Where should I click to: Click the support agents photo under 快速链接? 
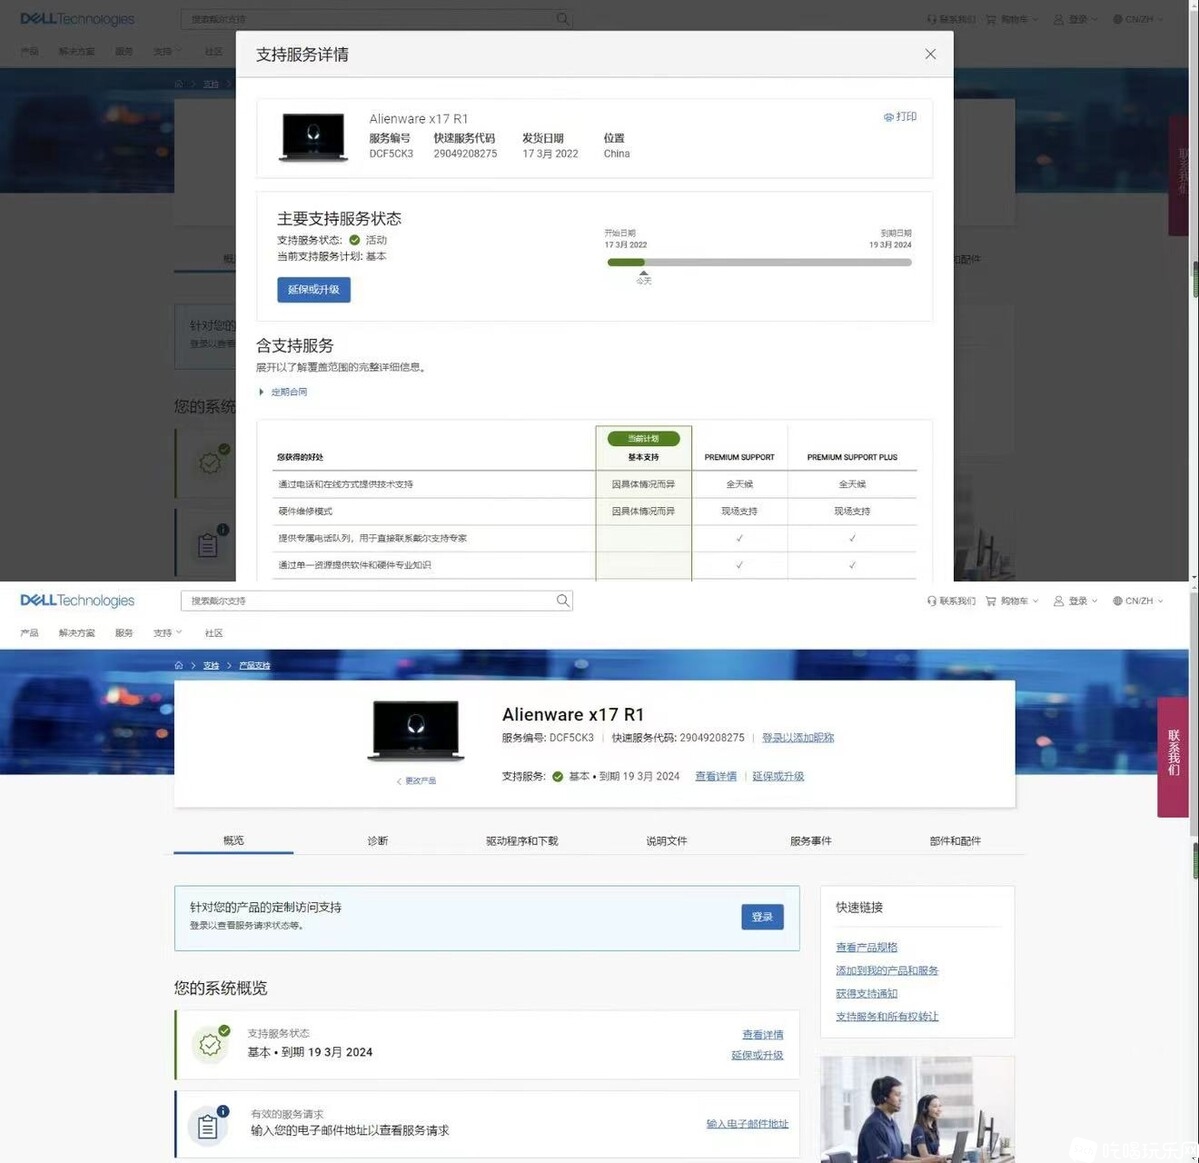[917, 1109]
